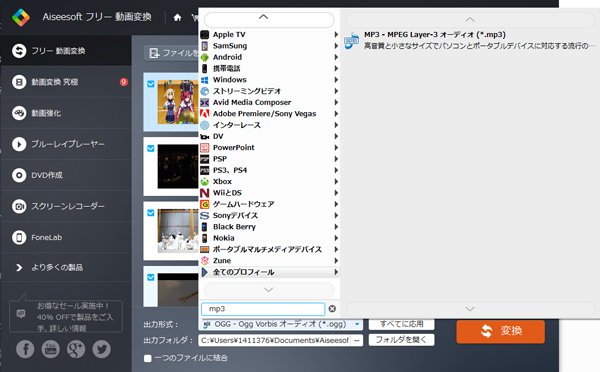
Task: Click the FoneLab phone icon
Action: (x=19, y=237)
